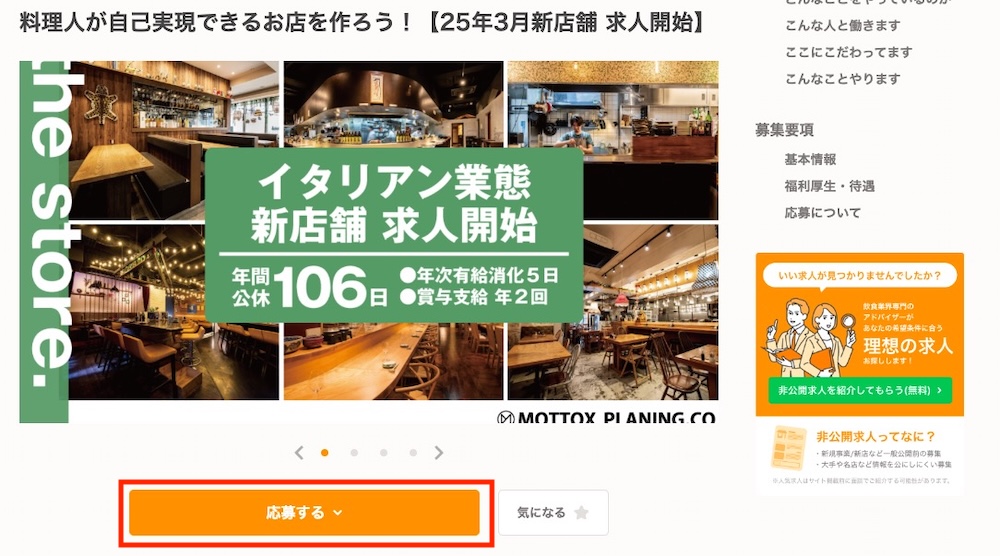Click the 非公開求人ってなに？ document icon

click(789, 448)
